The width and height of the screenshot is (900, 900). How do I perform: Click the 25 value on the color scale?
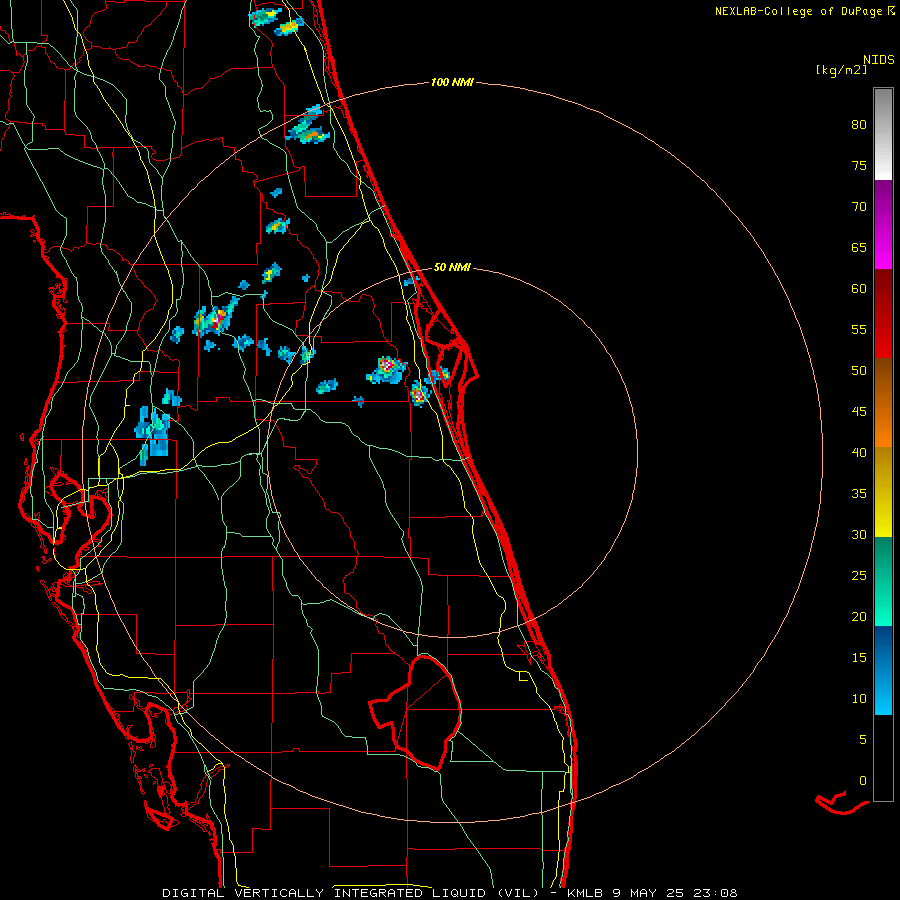pos(859,576)
